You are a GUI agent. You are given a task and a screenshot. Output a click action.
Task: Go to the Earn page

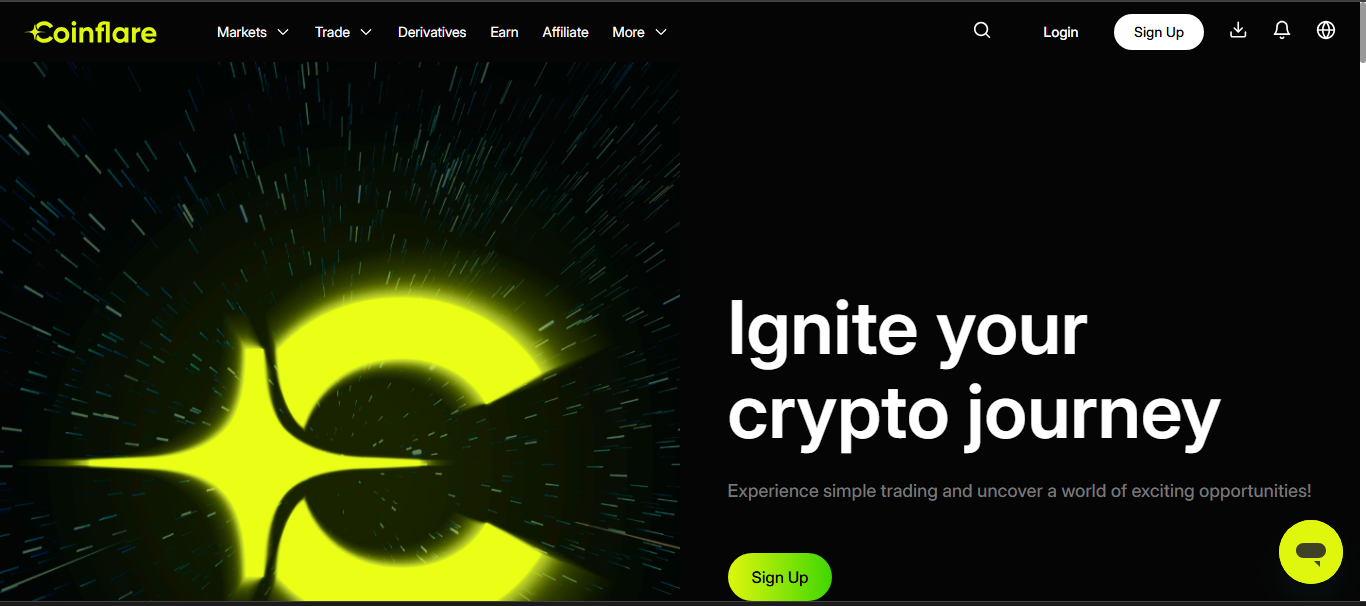(504, 32)
